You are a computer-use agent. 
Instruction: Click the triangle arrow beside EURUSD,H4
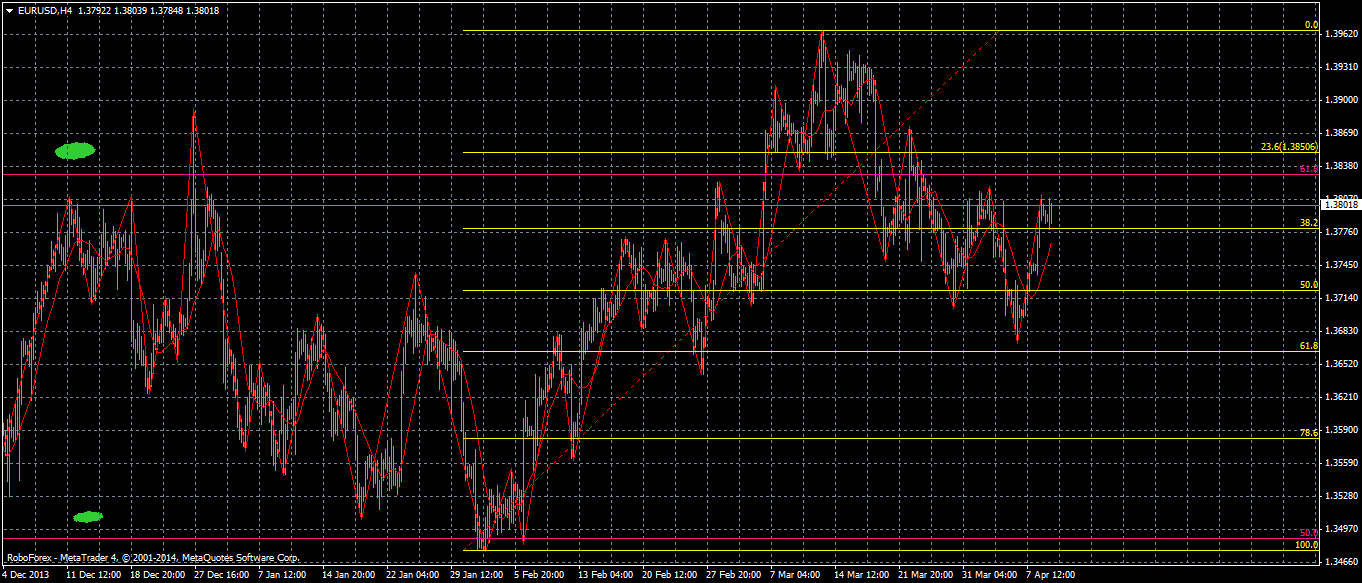[9, 10]
